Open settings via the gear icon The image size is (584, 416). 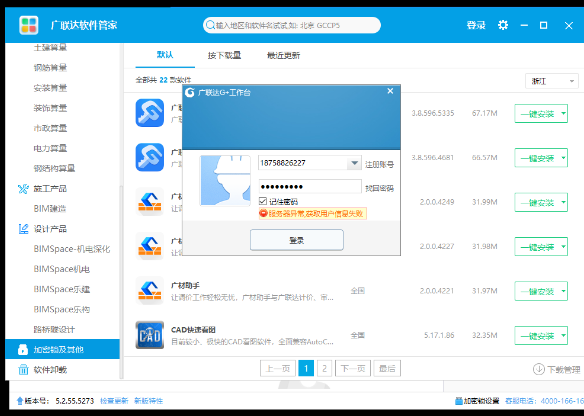tap(503, 25)
